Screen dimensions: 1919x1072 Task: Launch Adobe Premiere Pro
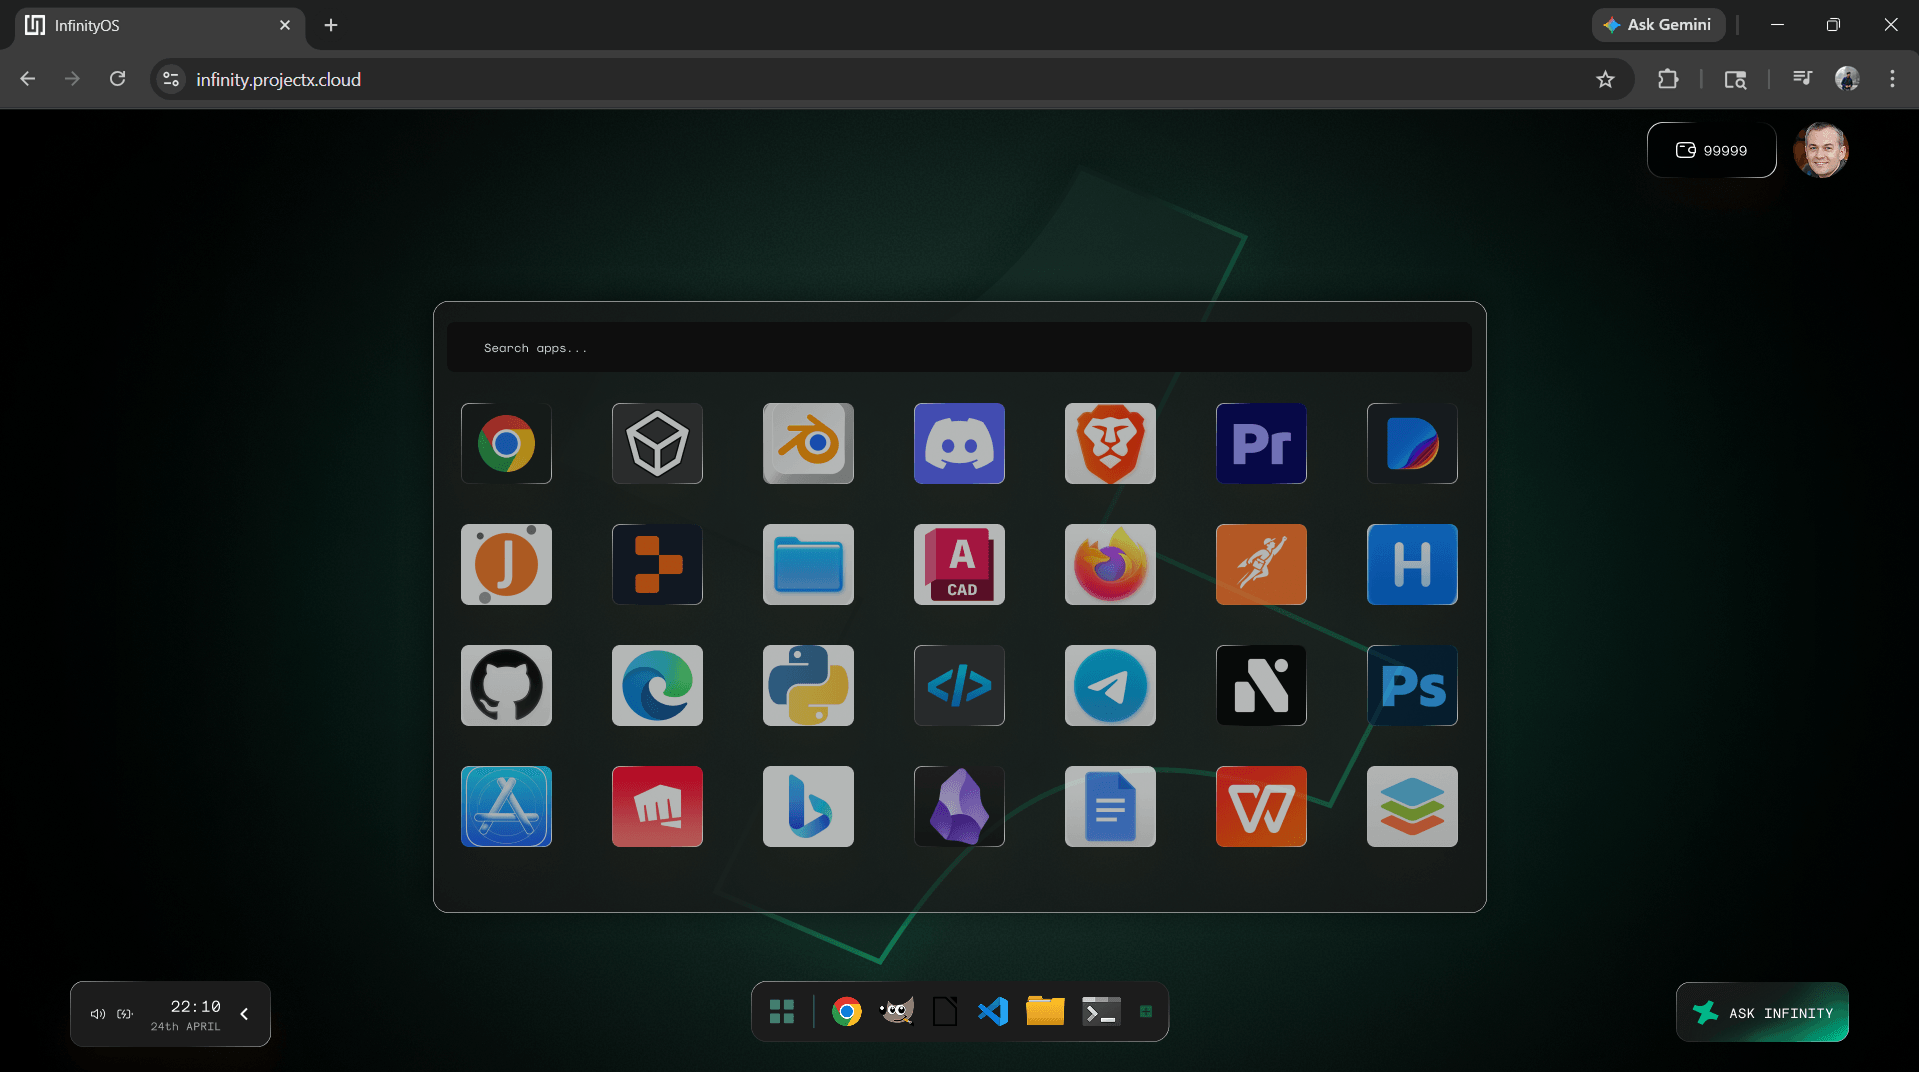click(1261, 443)
